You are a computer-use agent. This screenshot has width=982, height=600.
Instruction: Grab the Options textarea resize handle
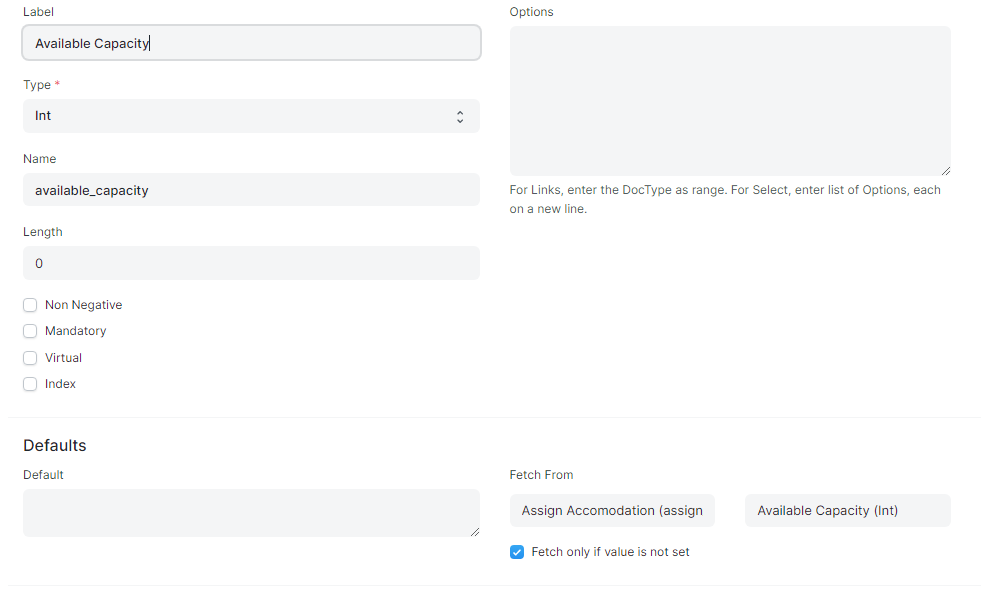pos(946,171)
